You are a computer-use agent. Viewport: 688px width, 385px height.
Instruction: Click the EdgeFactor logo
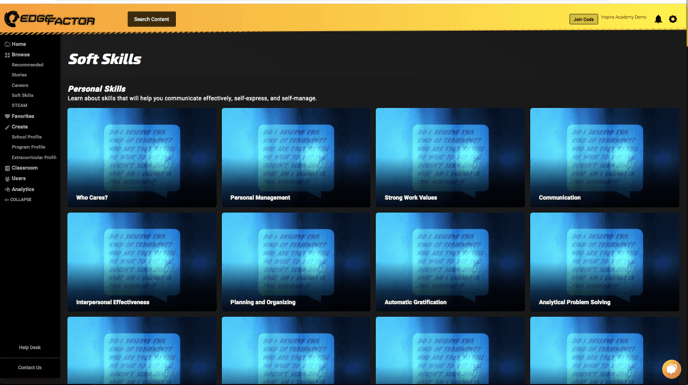tap(50, 19)
